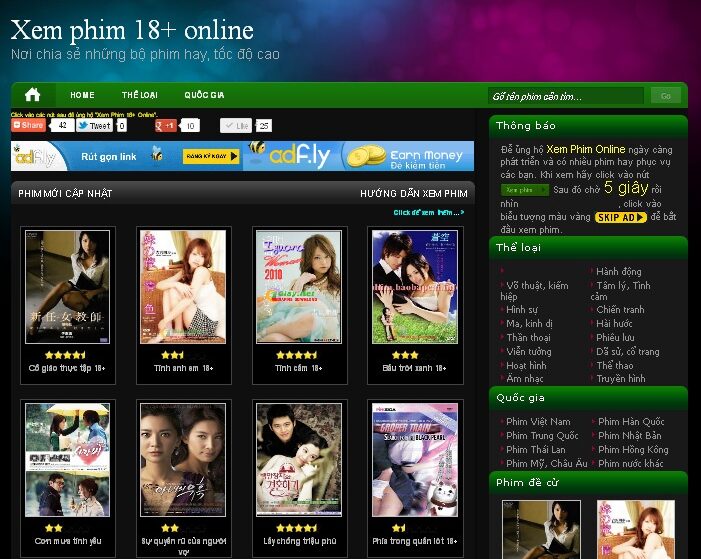Select genre Dã sử, cổ trang
The height and width of the screenshot is (559, 701).
click(627, 351)
